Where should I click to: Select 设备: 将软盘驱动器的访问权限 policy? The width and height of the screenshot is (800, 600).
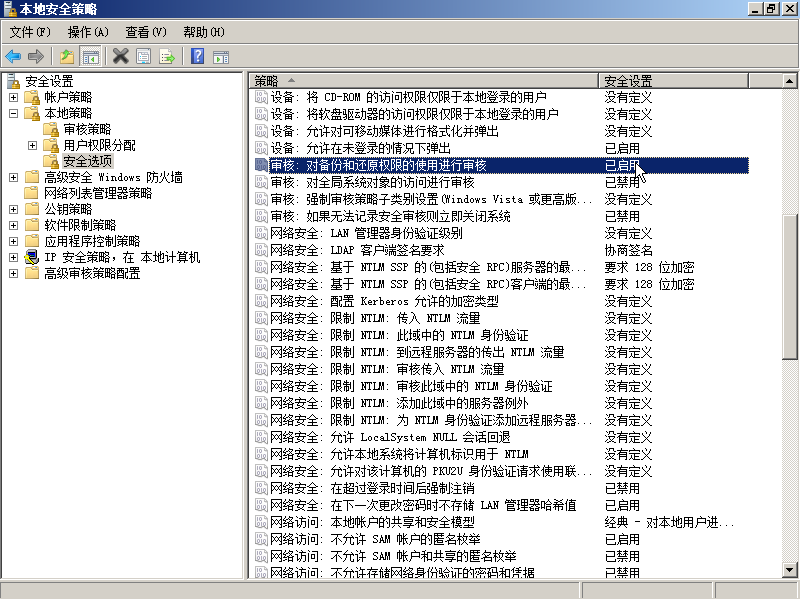click(414, 114)
